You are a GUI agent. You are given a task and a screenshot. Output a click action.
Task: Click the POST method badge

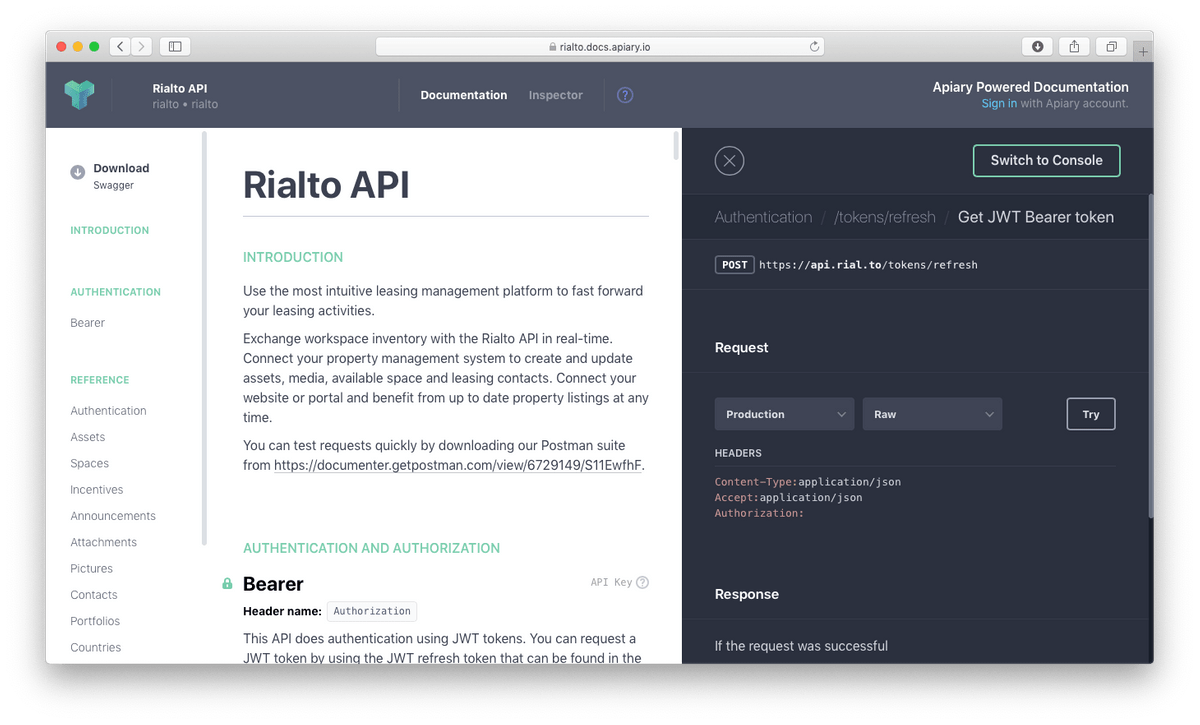[x=734, y=265]
